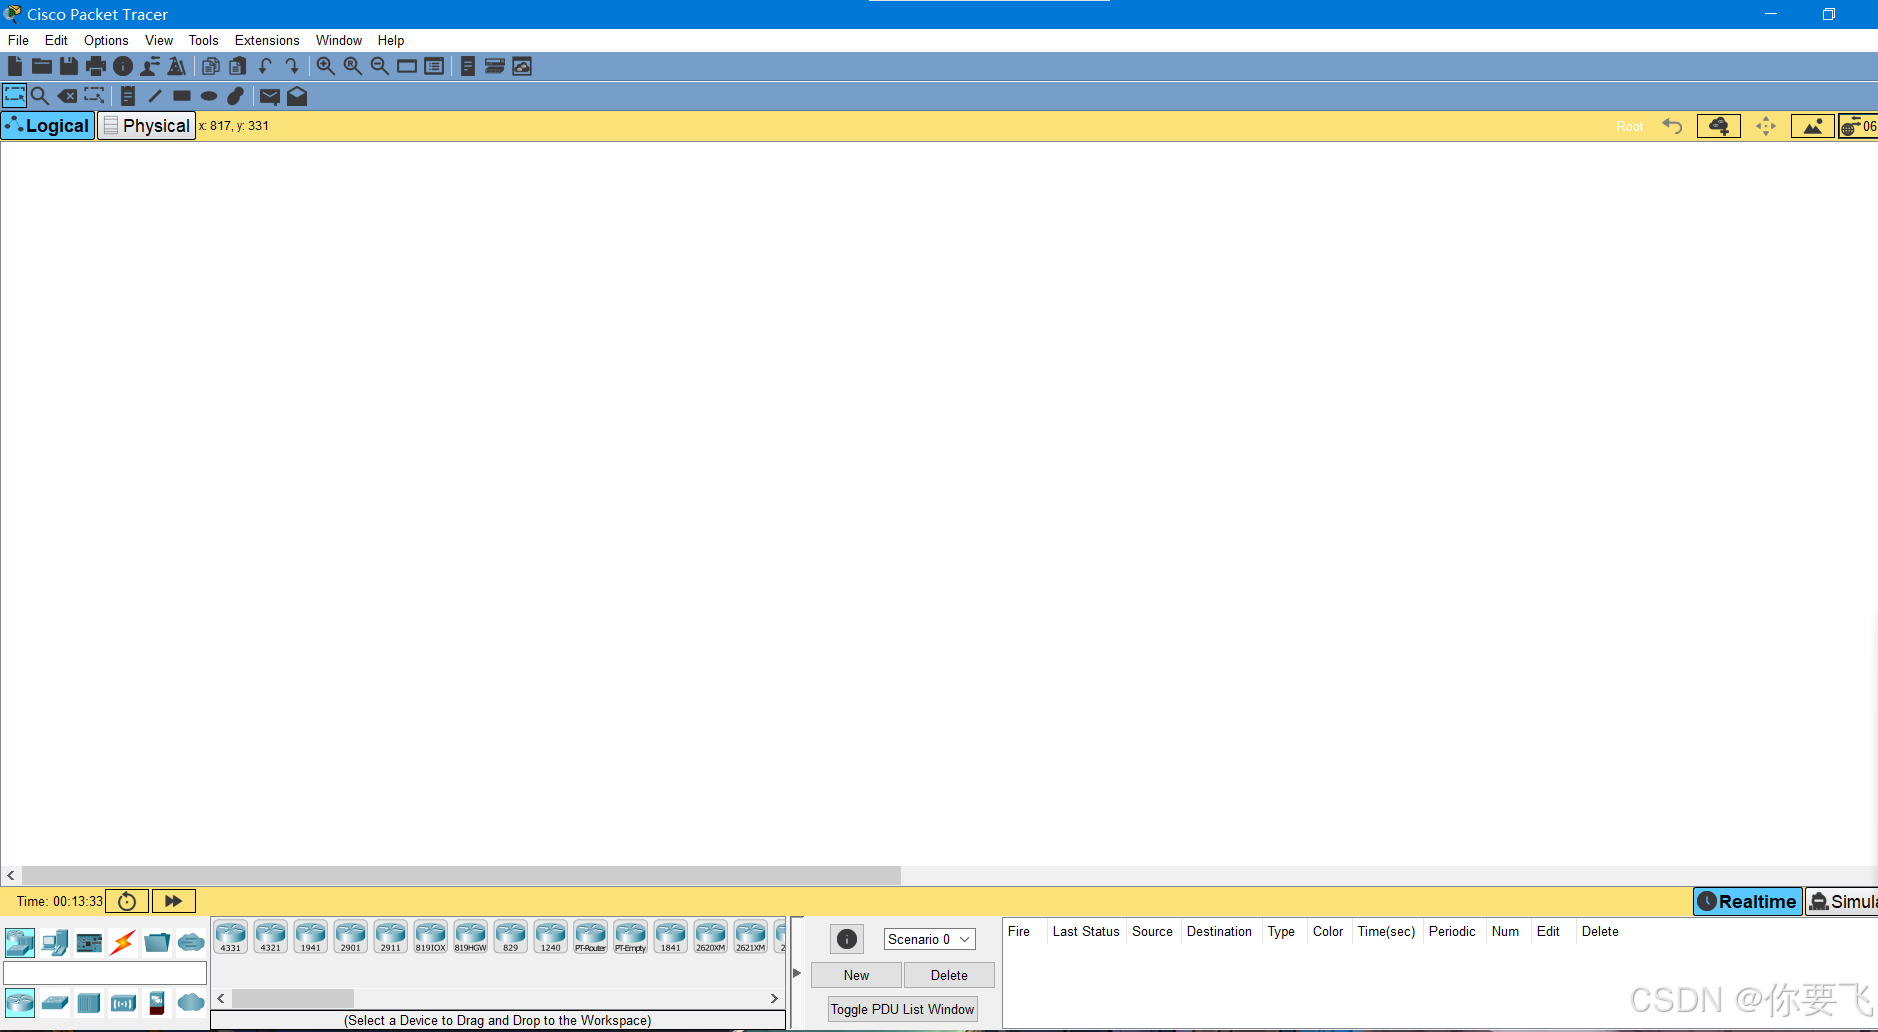The image size is (1878, 1032).
Task: Switch to Simulation mode
Action: click(1842, 901)
